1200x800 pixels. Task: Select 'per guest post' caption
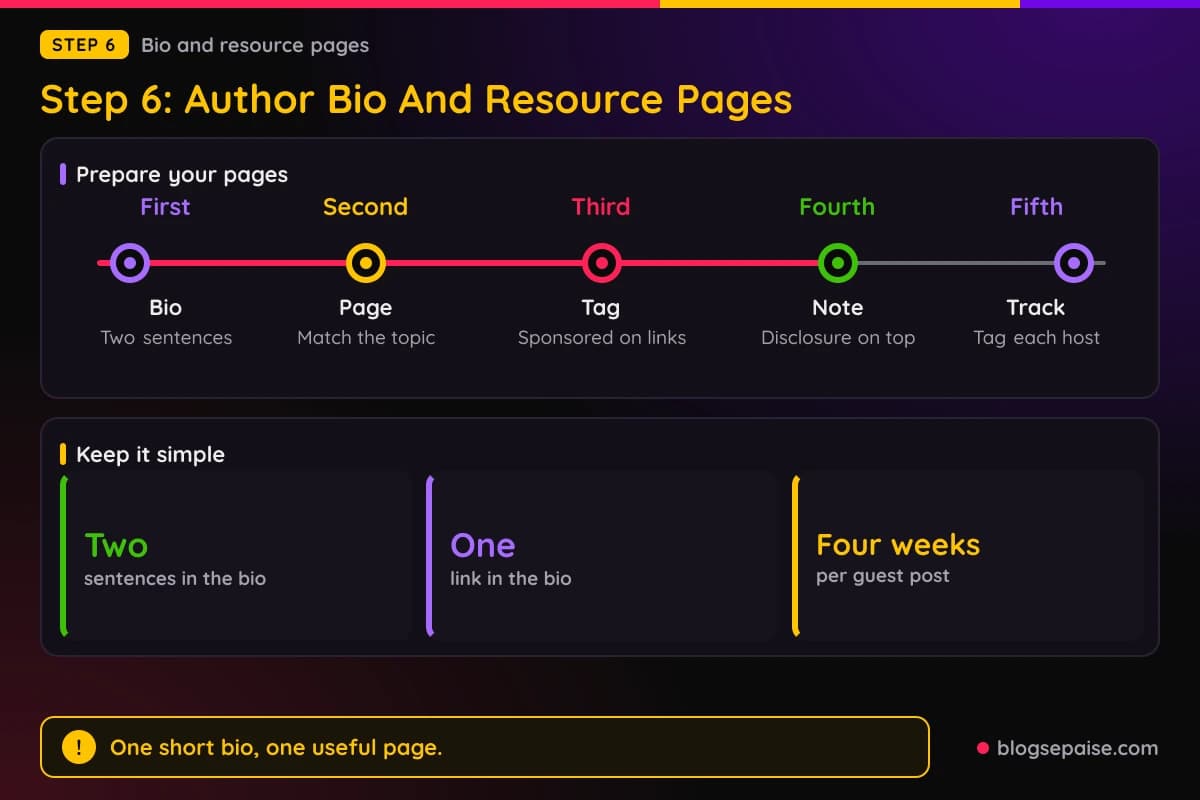(883, 576)
